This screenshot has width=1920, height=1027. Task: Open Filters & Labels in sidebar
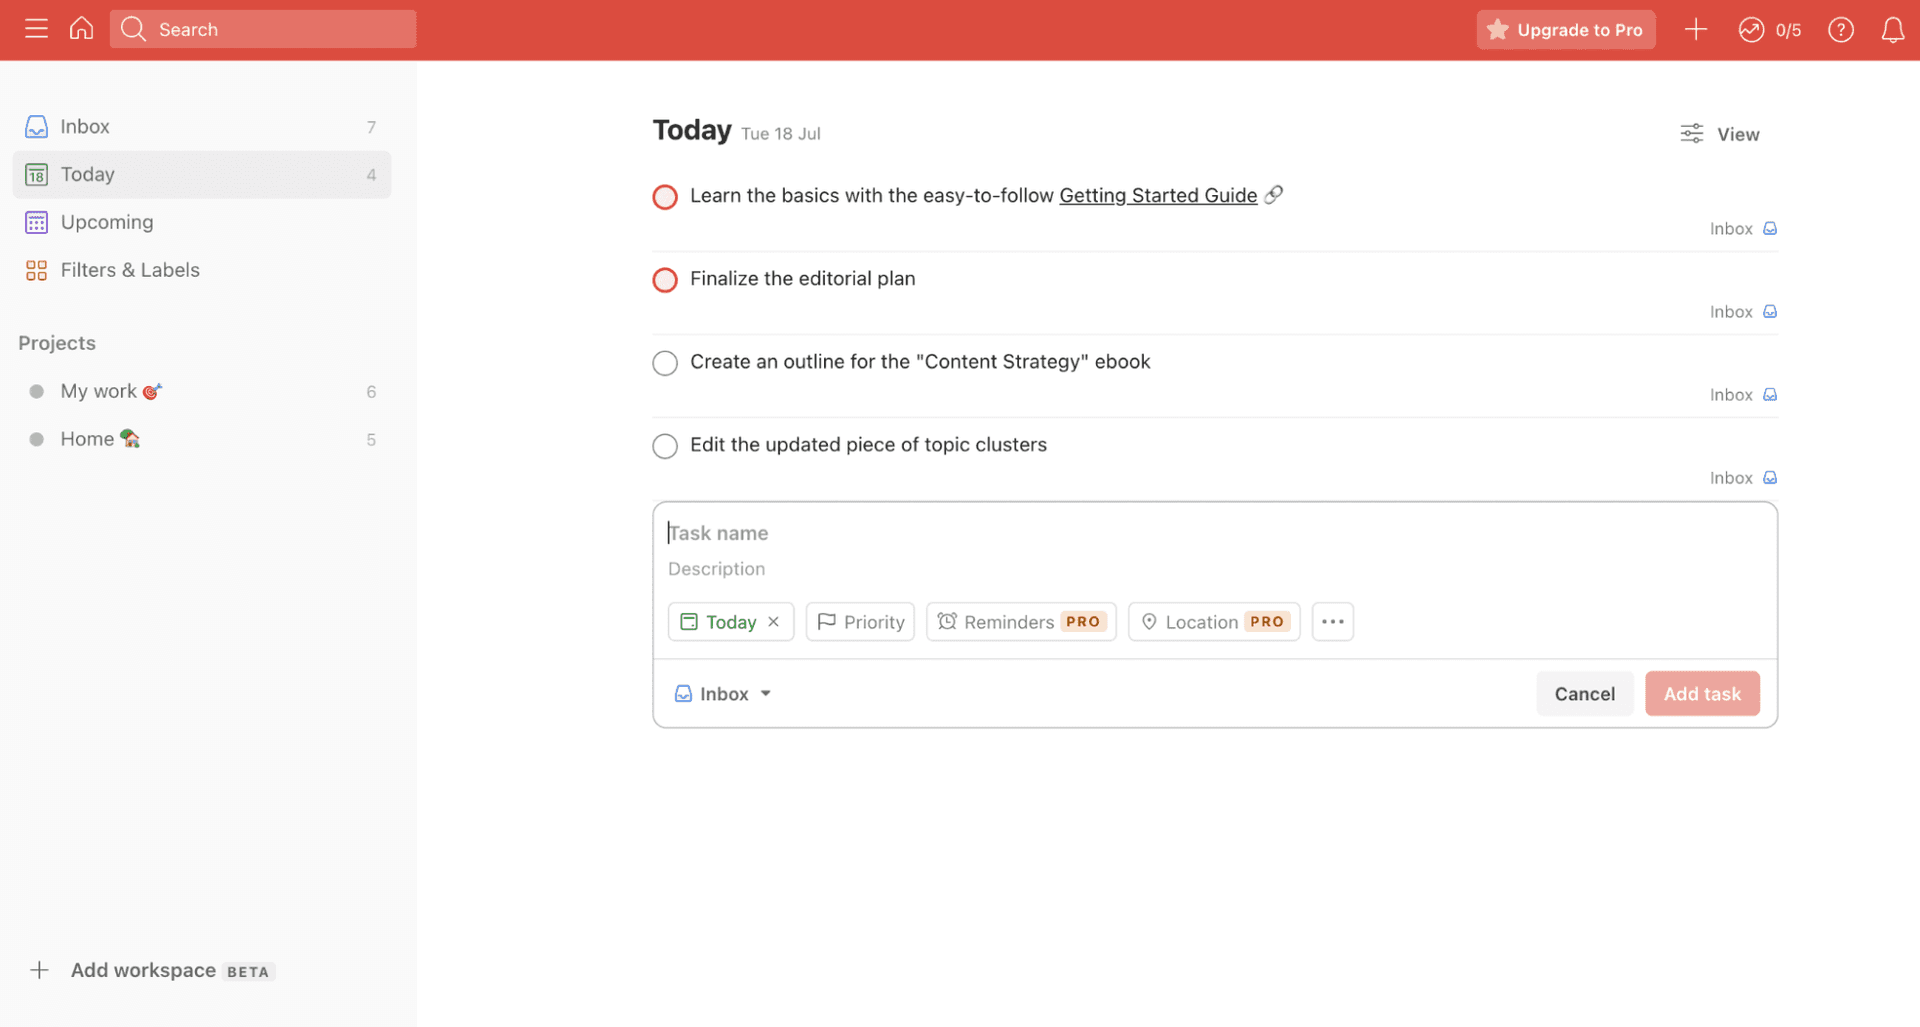tap(201, 270)
